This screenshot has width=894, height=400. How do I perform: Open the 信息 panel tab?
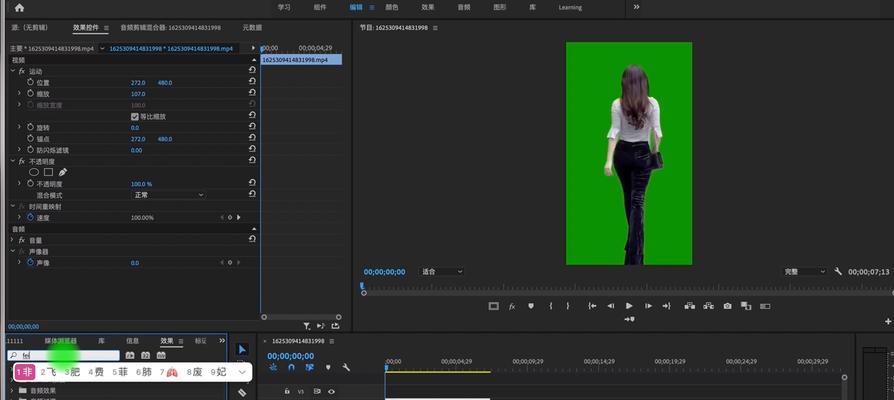click(132, 341)
